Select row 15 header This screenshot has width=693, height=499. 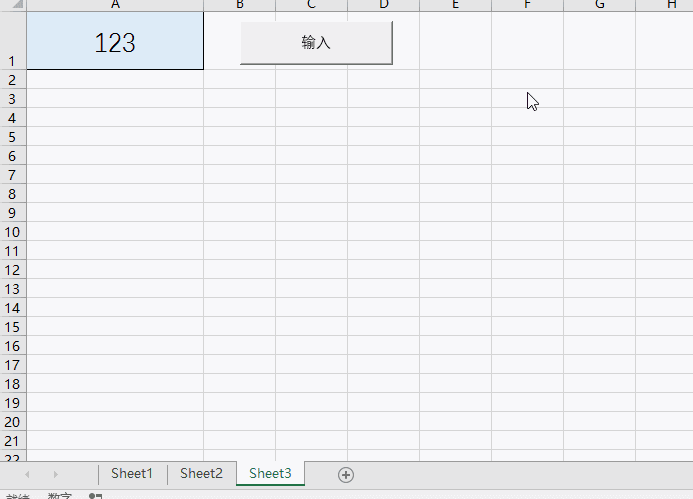click(13, 327)
